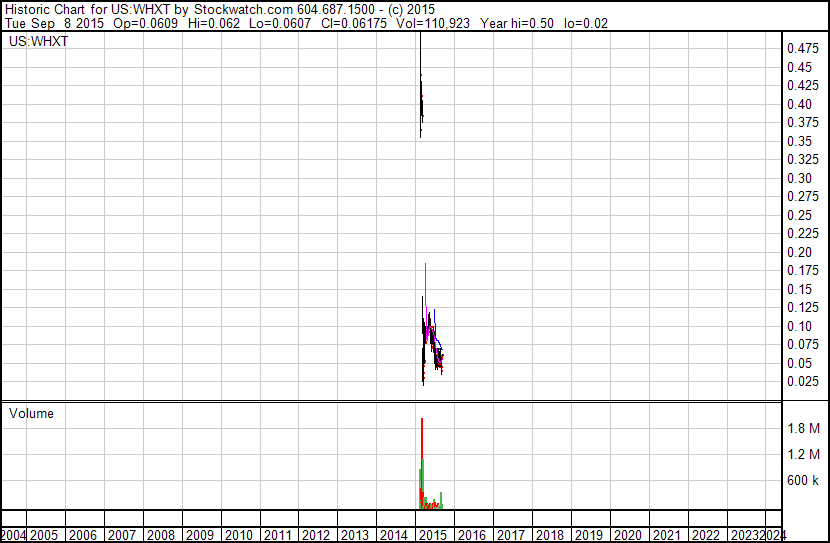Click the Hi=0.062 high price value
This screenshot has height=543, width=830.
[x=214, y=23]
